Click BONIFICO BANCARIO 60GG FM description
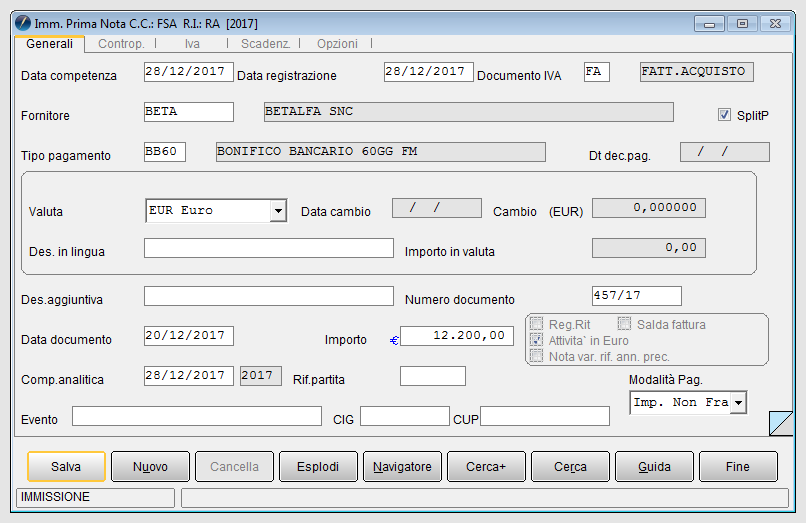 (381, 152)
